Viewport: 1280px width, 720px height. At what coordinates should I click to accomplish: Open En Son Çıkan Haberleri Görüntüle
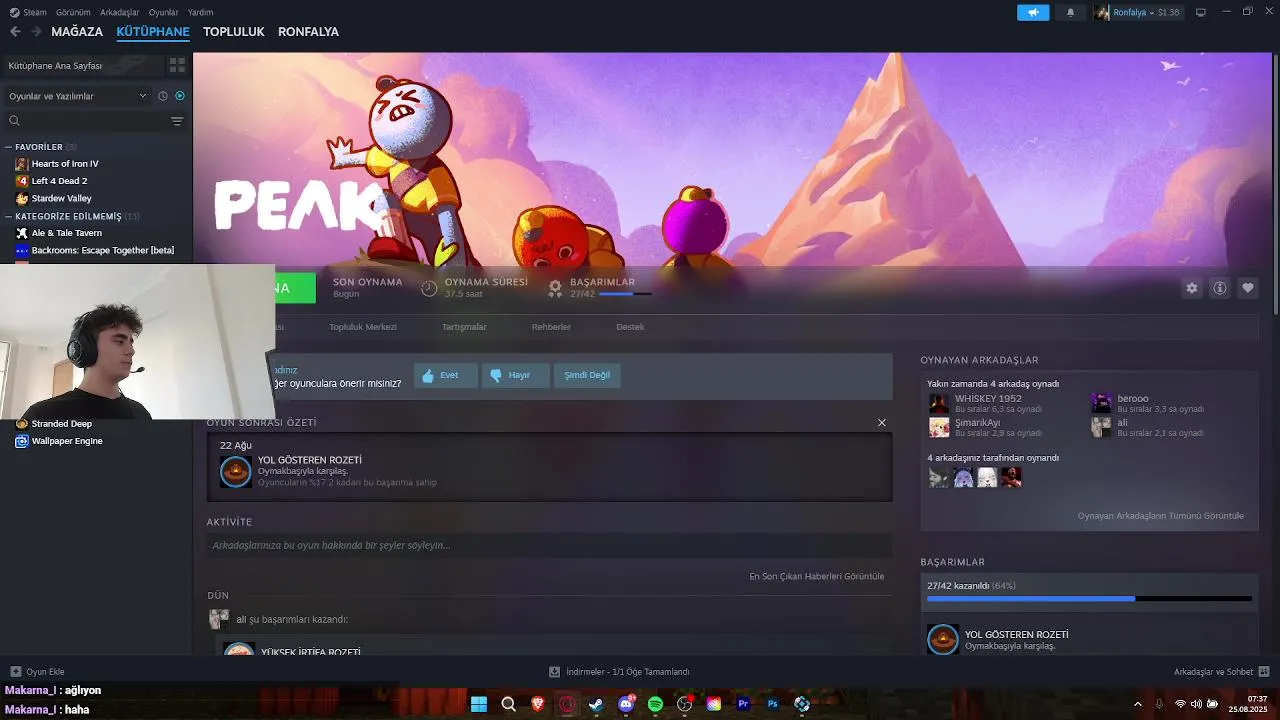coord(817,577)
